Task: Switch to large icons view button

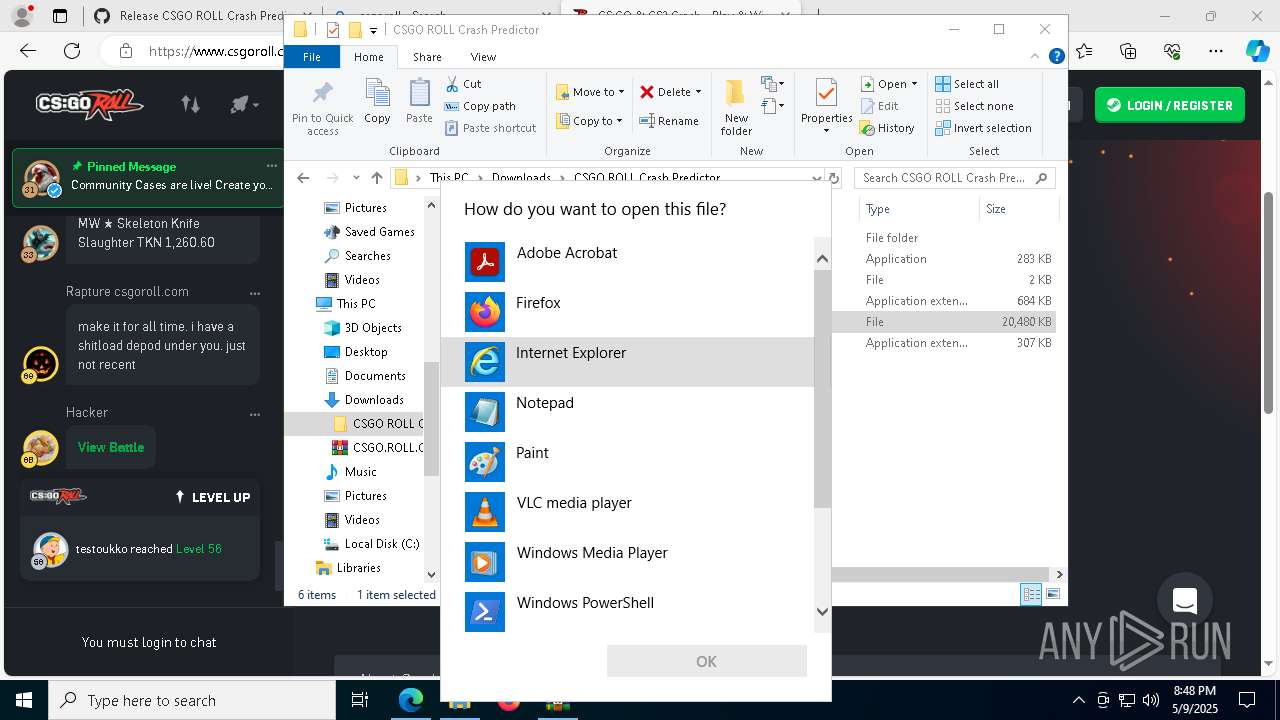Action: point(1053,594)
